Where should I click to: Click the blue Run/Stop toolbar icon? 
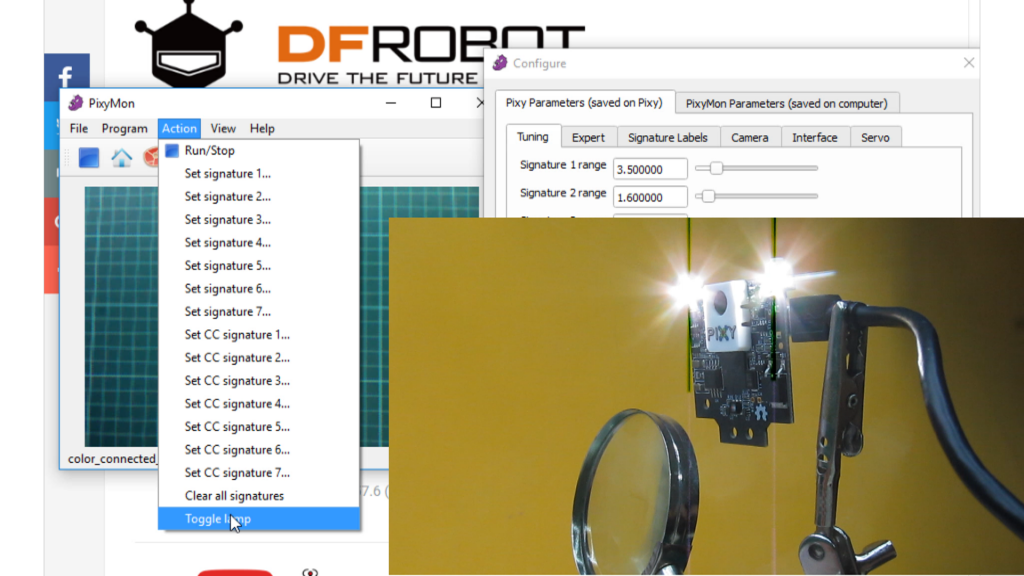tap(89, 158)
